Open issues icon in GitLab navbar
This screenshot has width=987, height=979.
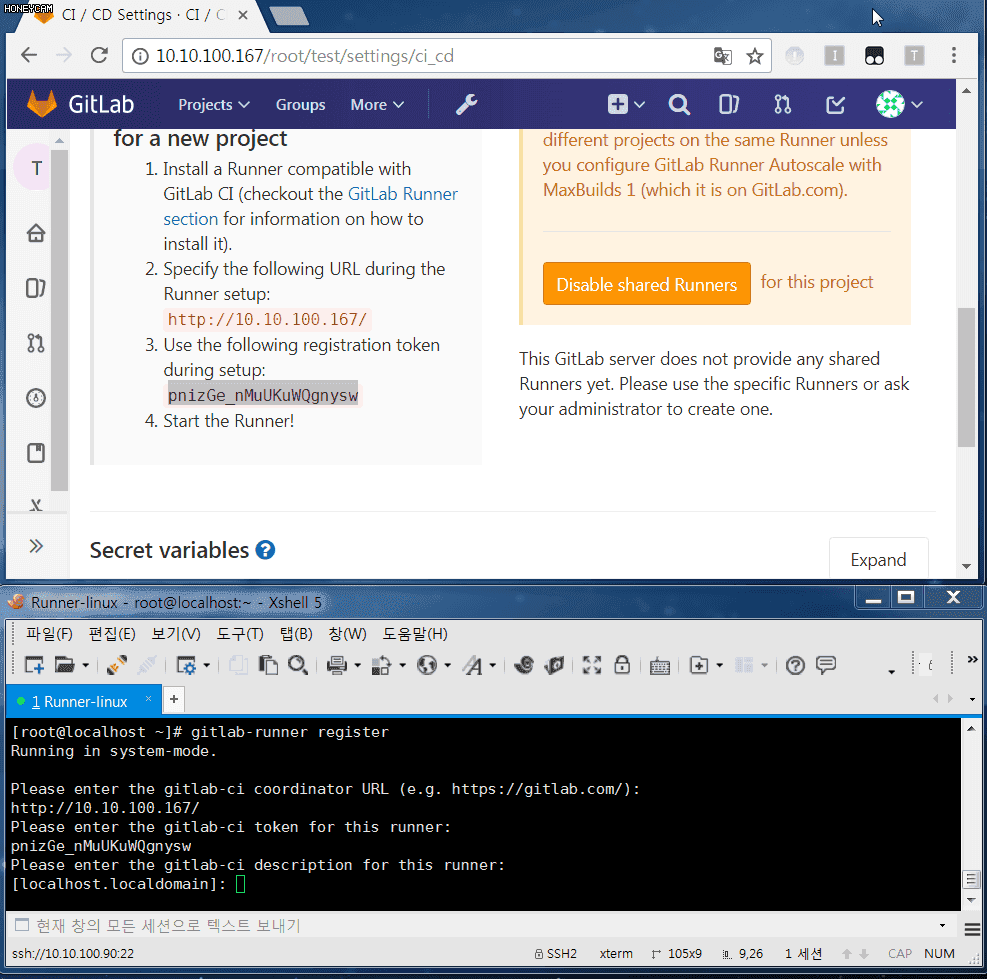pos(728,105)
